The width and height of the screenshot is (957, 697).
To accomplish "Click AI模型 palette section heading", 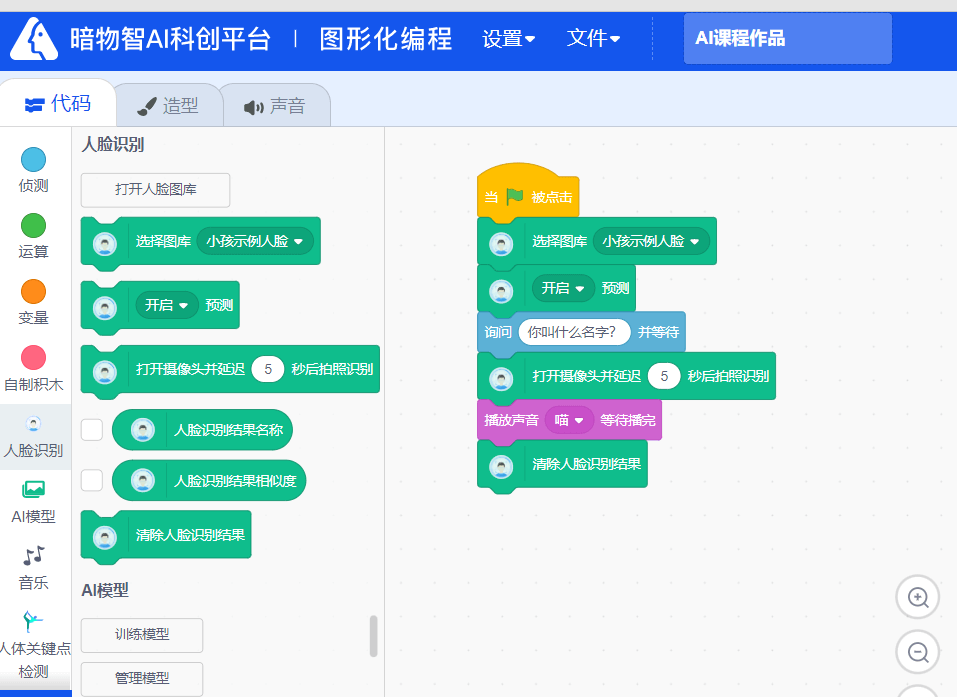I will click(105, 590).
